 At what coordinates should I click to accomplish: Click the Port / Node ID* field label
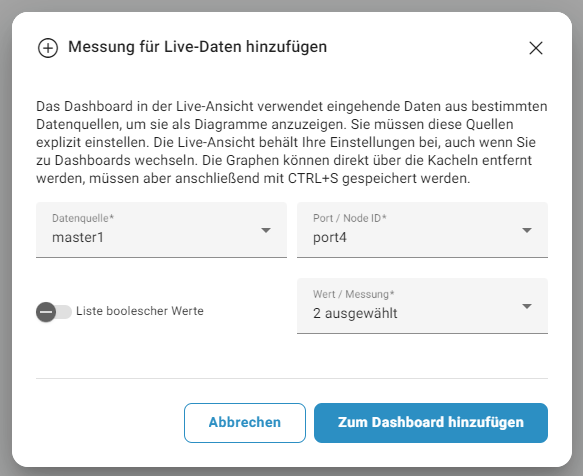coord(350,218)
